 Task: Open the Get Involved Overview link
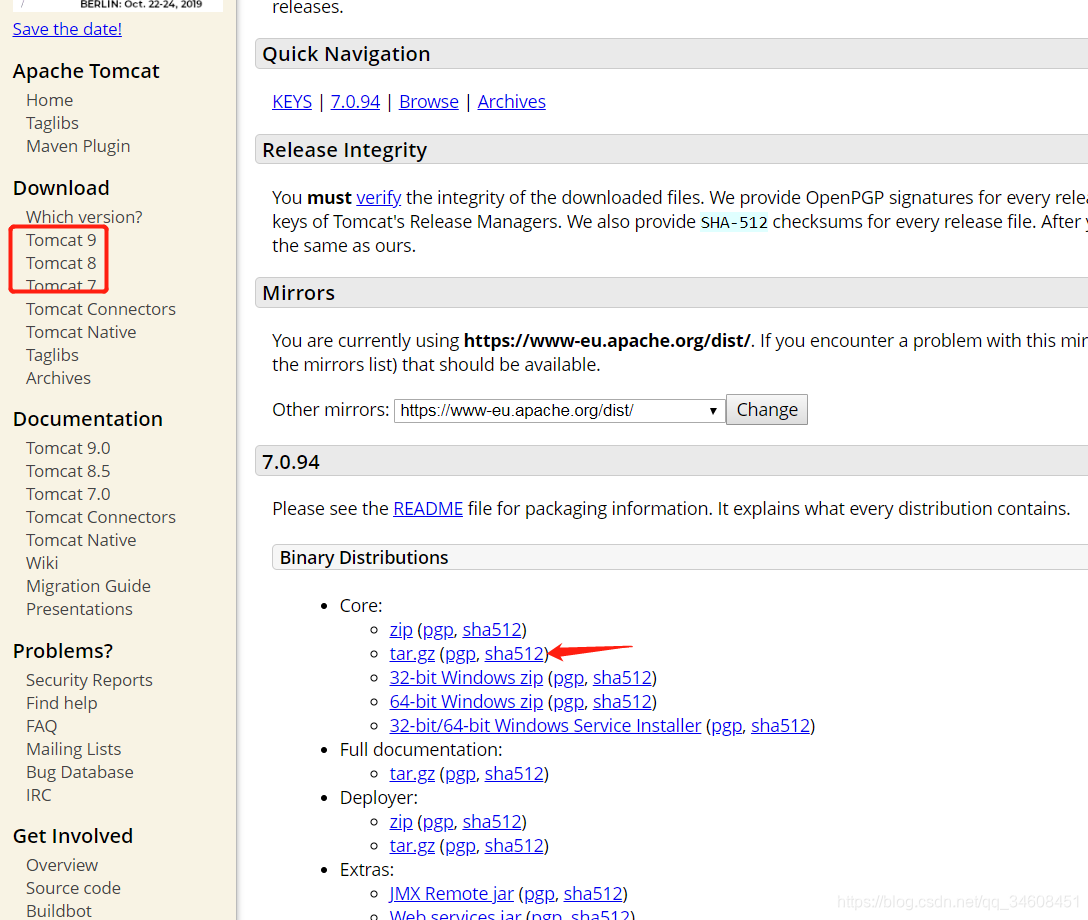tap(62, 865)
